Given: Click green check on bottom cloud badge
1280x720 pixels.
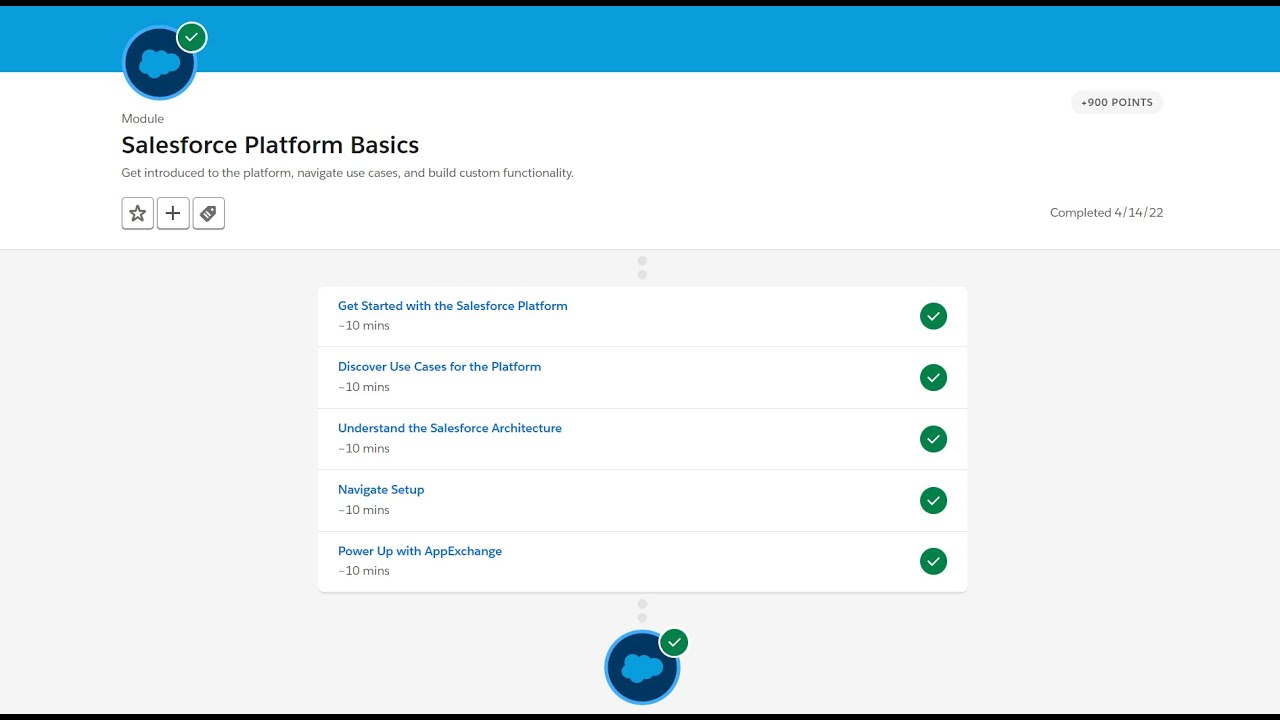Looking at the screenshot, I should pos(674,642).
